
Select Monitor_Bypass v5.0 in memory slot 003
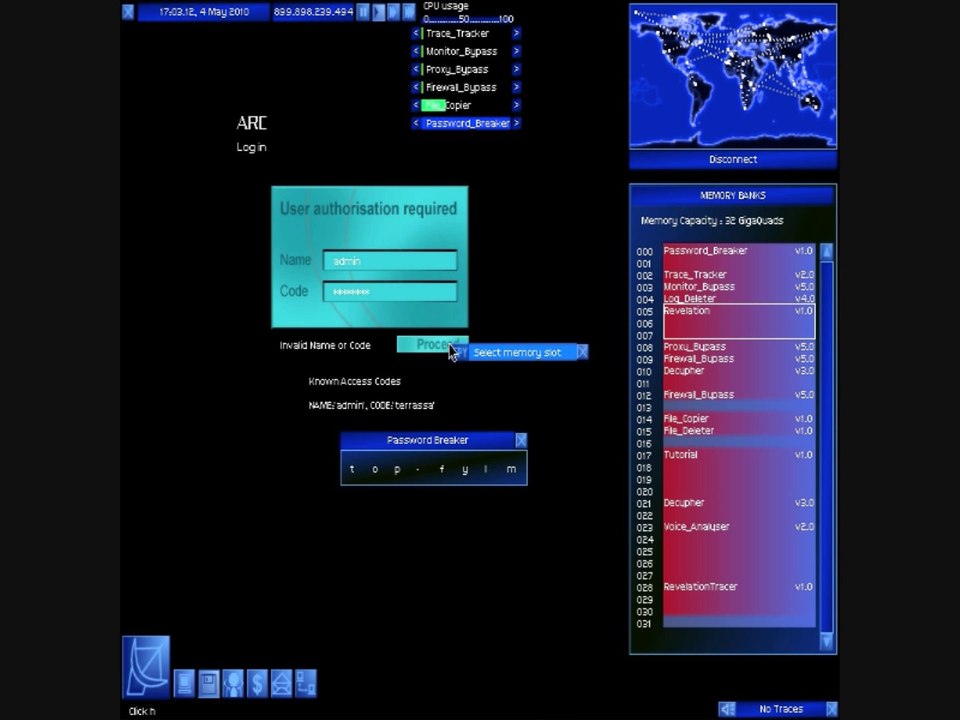coord(739,287)
